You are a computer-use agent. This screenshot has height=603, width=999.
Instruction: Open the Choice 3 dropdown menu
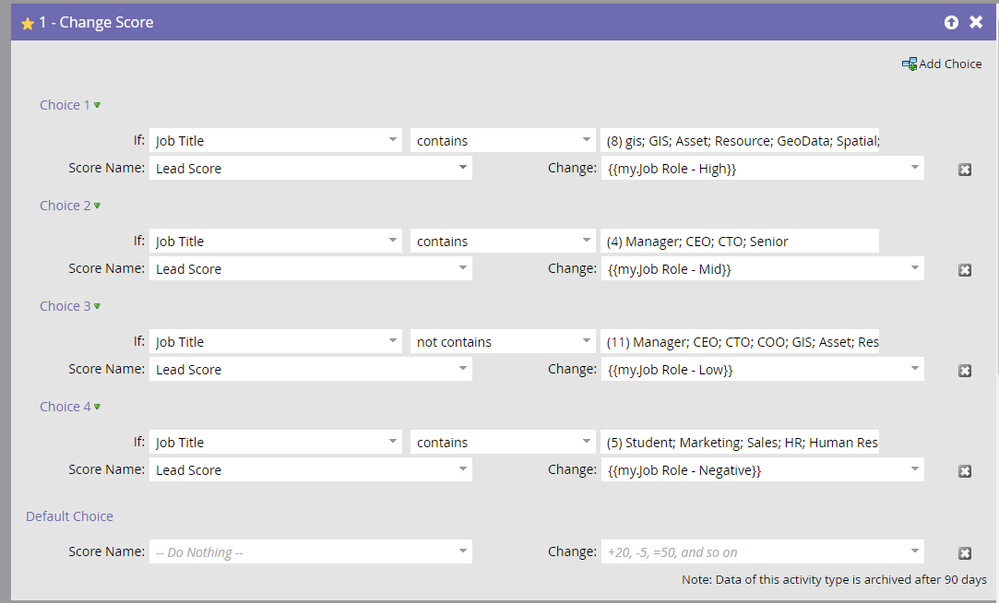pos(97,307)
